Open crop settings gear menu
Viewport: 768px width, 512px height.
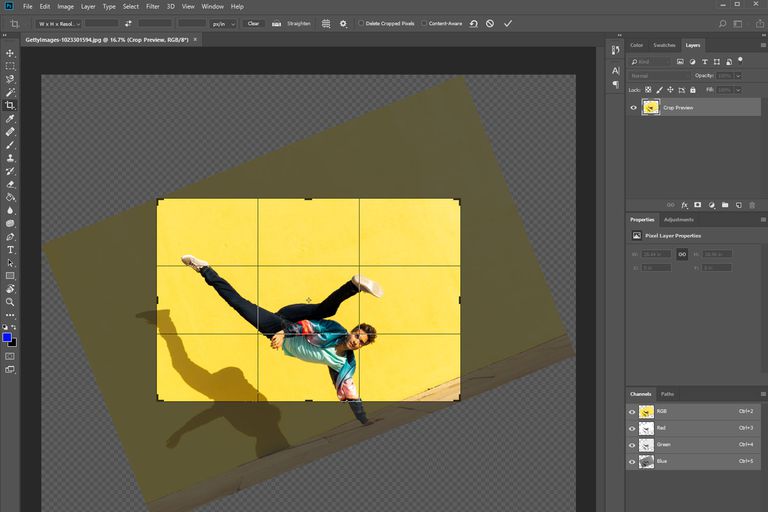[x=343, y=24]
